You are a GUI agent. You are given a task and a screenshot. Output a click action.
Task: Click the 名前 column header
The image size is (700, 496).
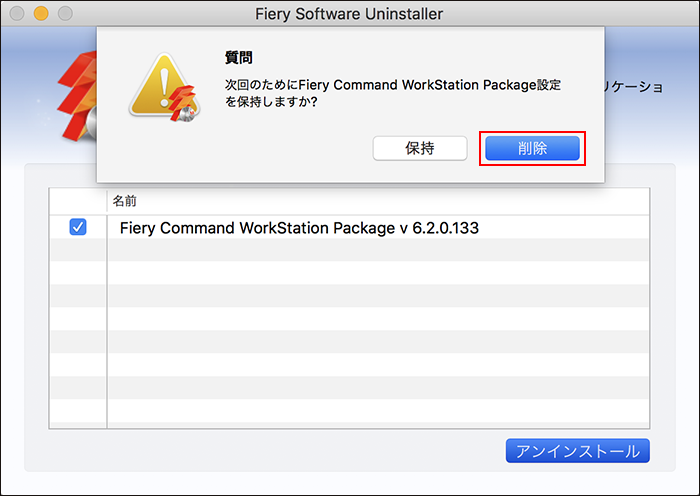[x=125, y=201]
